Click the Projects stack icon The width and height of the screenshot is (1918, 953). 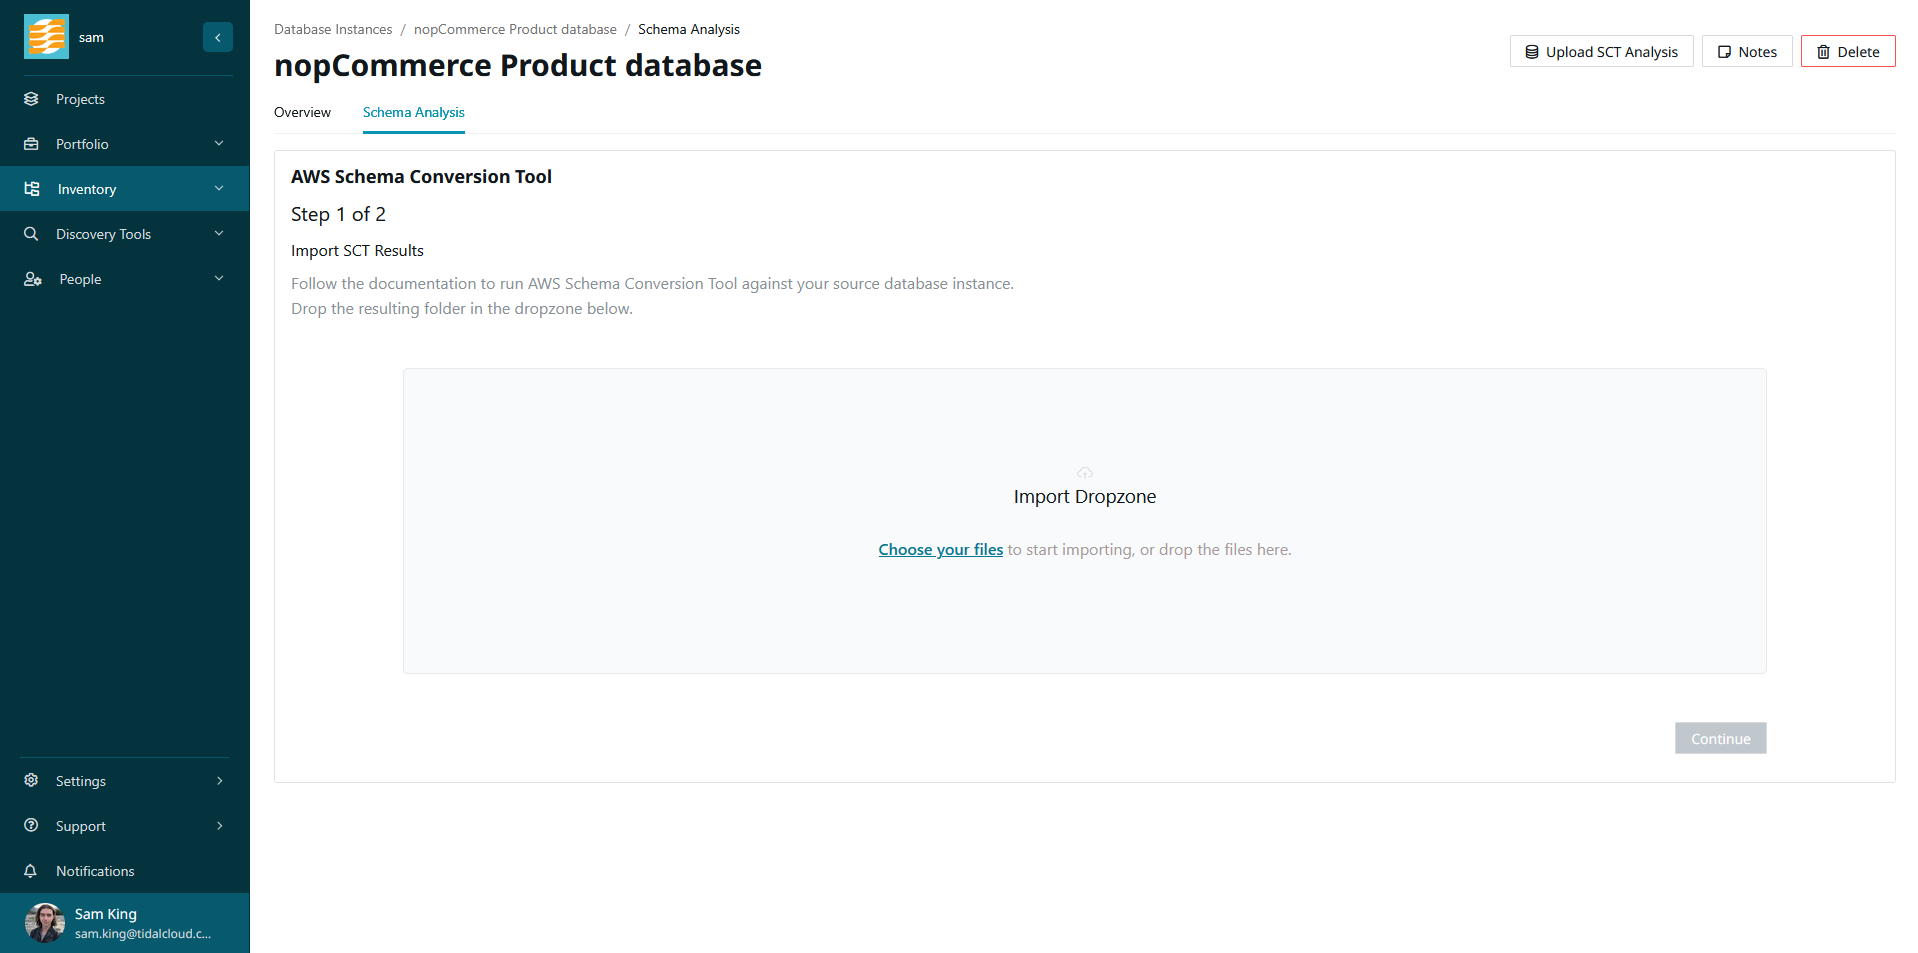tap(31, 99)
